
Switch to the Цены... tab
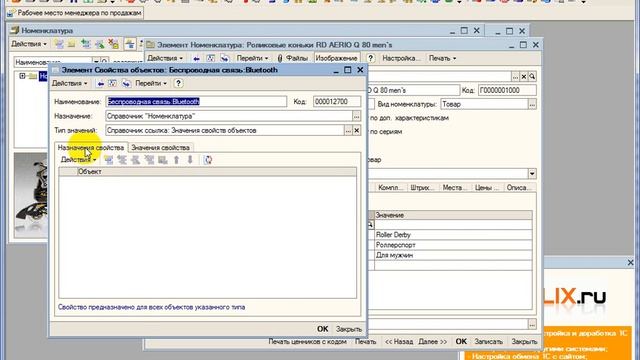pos(486,187)
